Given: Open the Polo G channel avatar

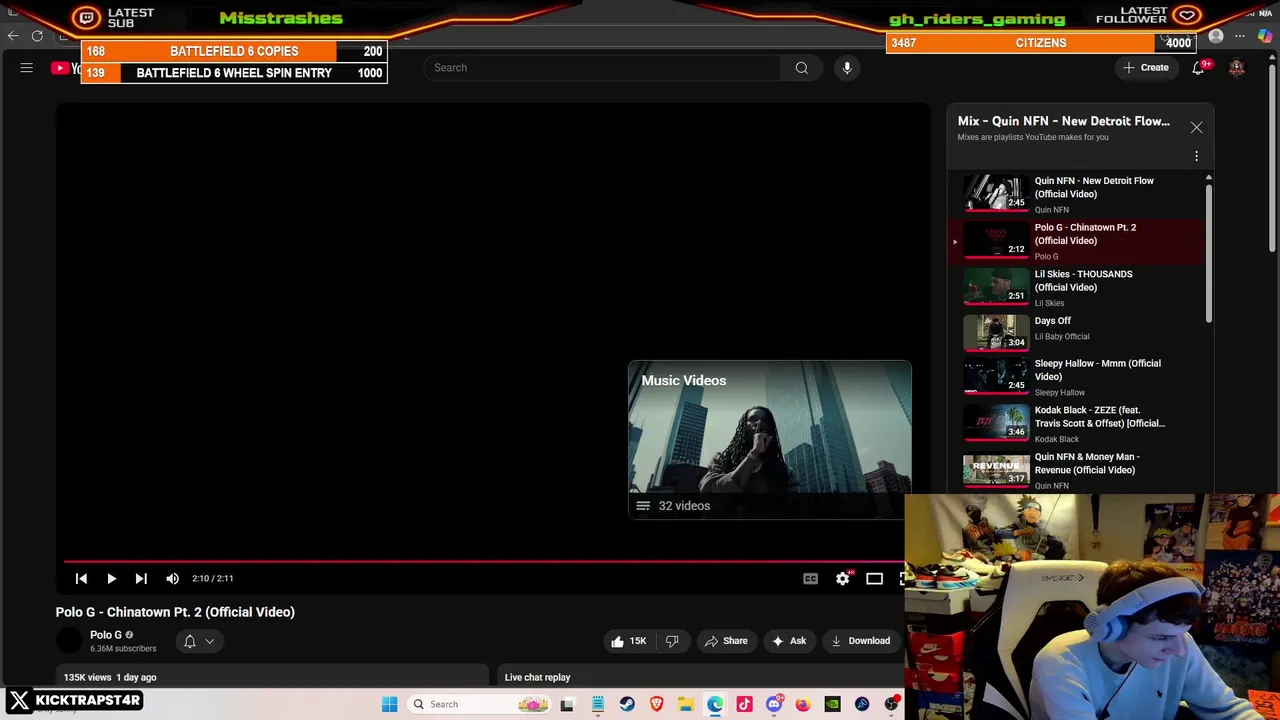Looking at the screenshot, I should [69, 641].
